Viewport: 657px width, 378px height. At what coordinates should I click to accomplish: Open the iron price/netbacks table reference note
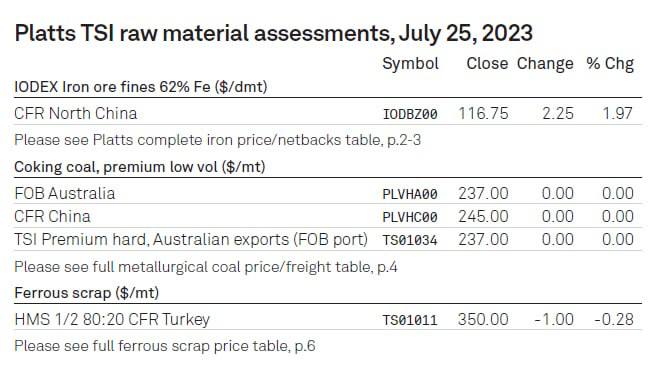tap(217, 140)
